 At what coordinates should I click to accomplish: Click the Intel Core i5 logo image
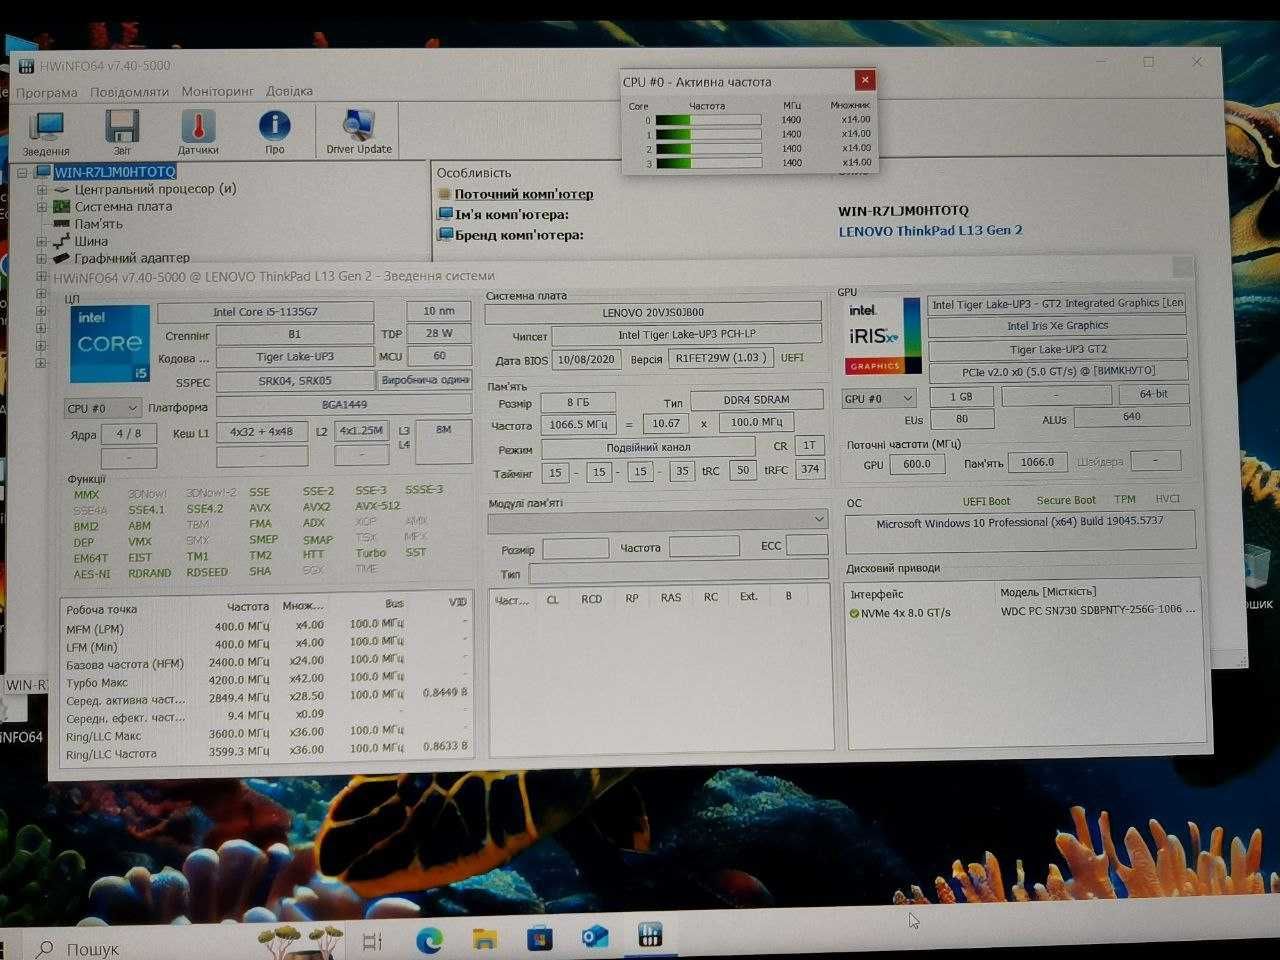110,344
